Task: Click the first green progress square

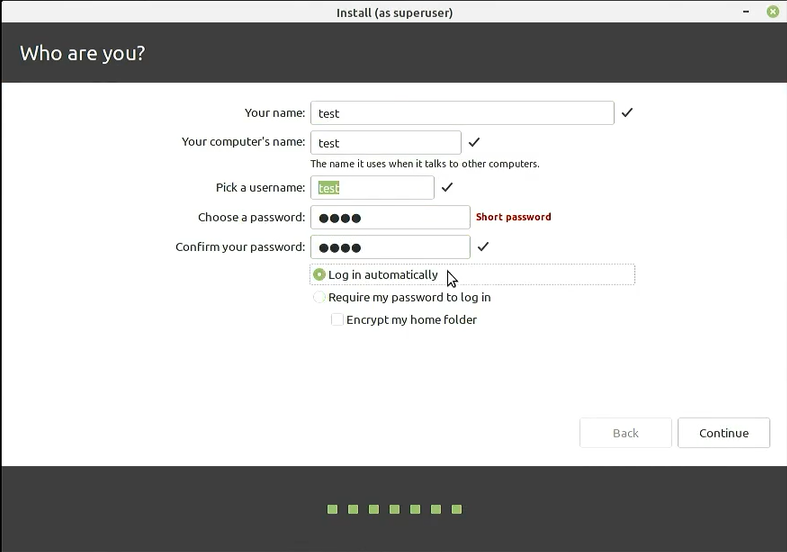Action: click(x=333, y=509)
